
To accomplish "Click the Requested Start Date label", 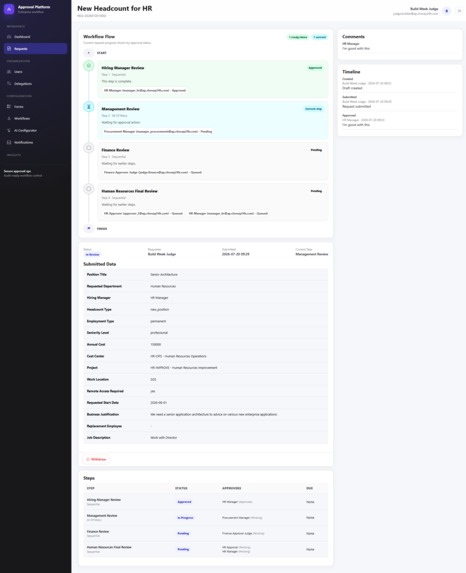I will pos(103,403).
